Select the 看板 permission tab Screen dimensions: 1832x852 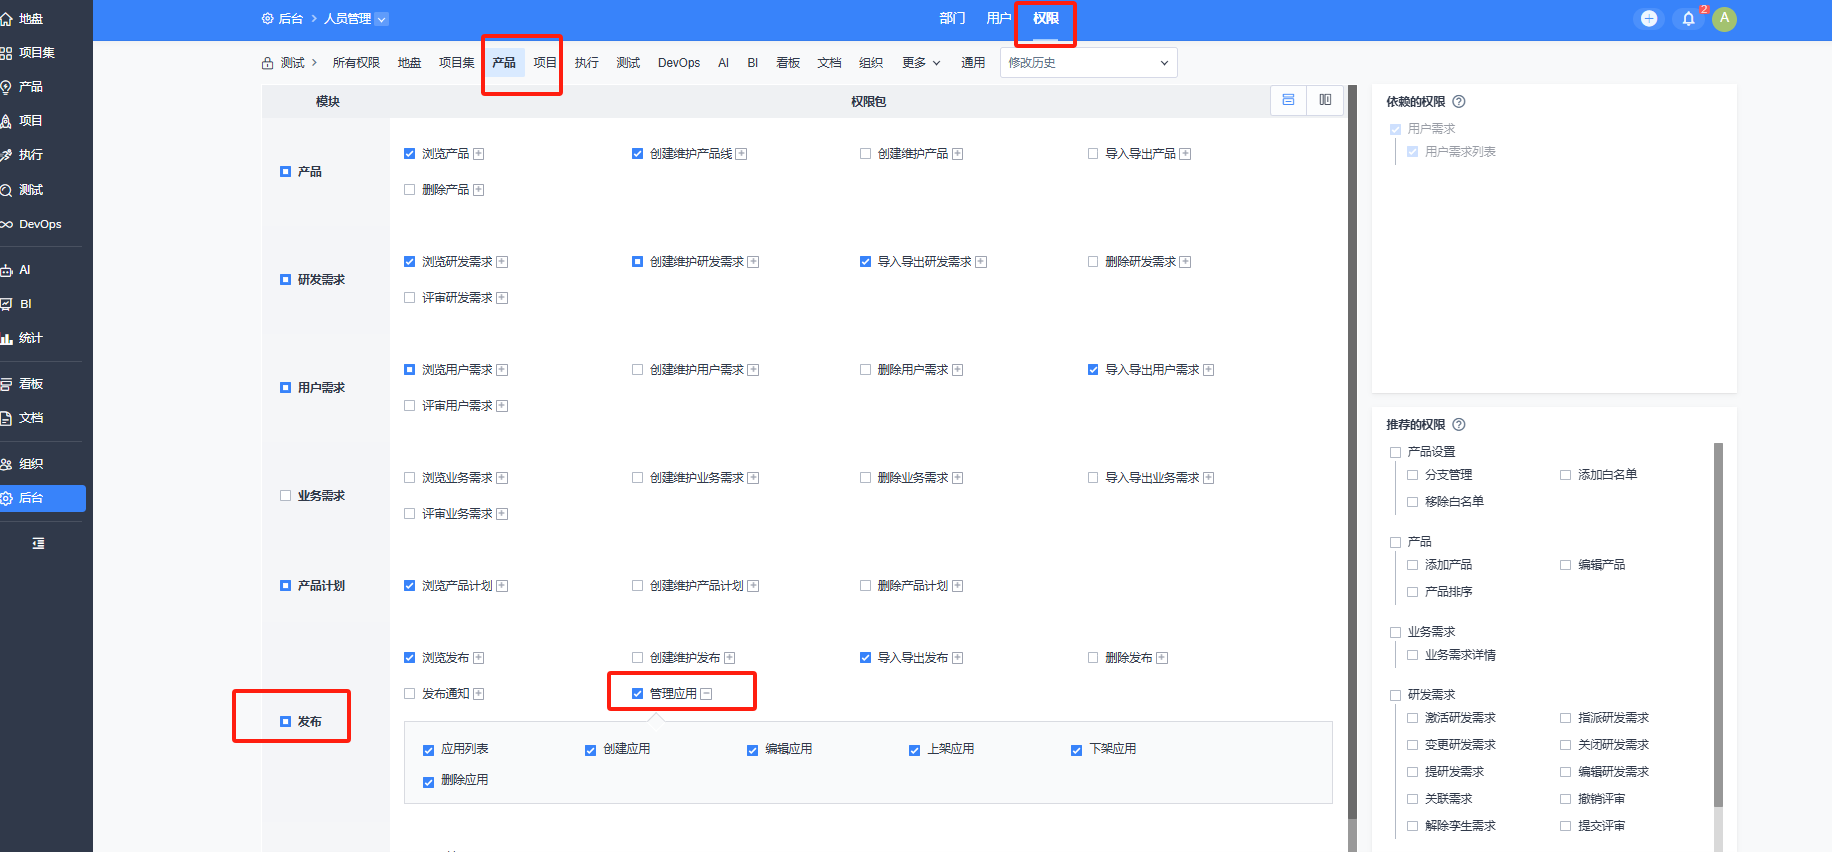point(788,62)
